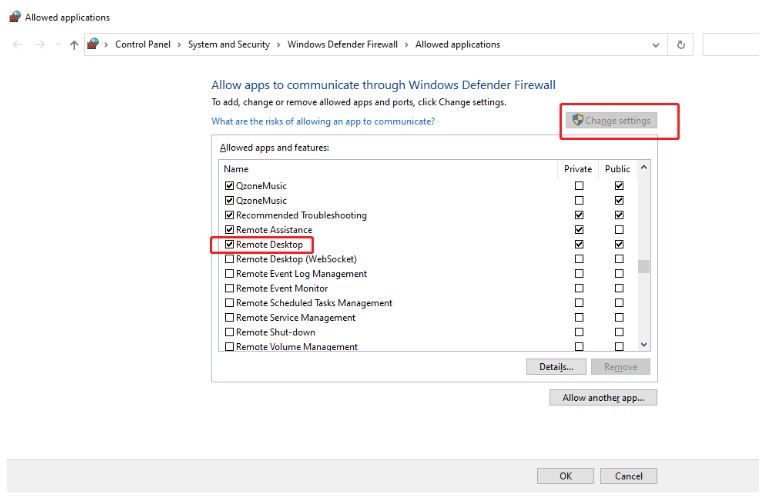Click the scroll down arrow in apps list
The width and height of the screenshot is (767, 500).
pos(643,344)
